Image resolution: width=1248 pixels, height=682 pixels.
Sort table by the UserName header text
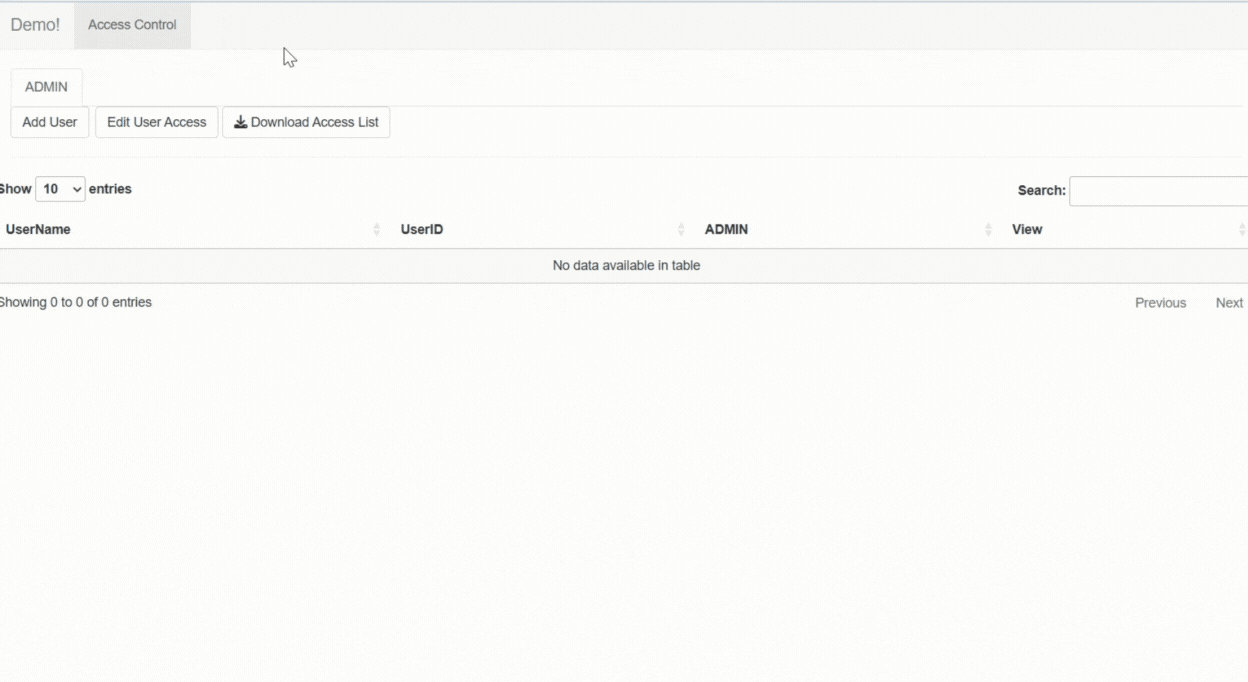(38, 230)
